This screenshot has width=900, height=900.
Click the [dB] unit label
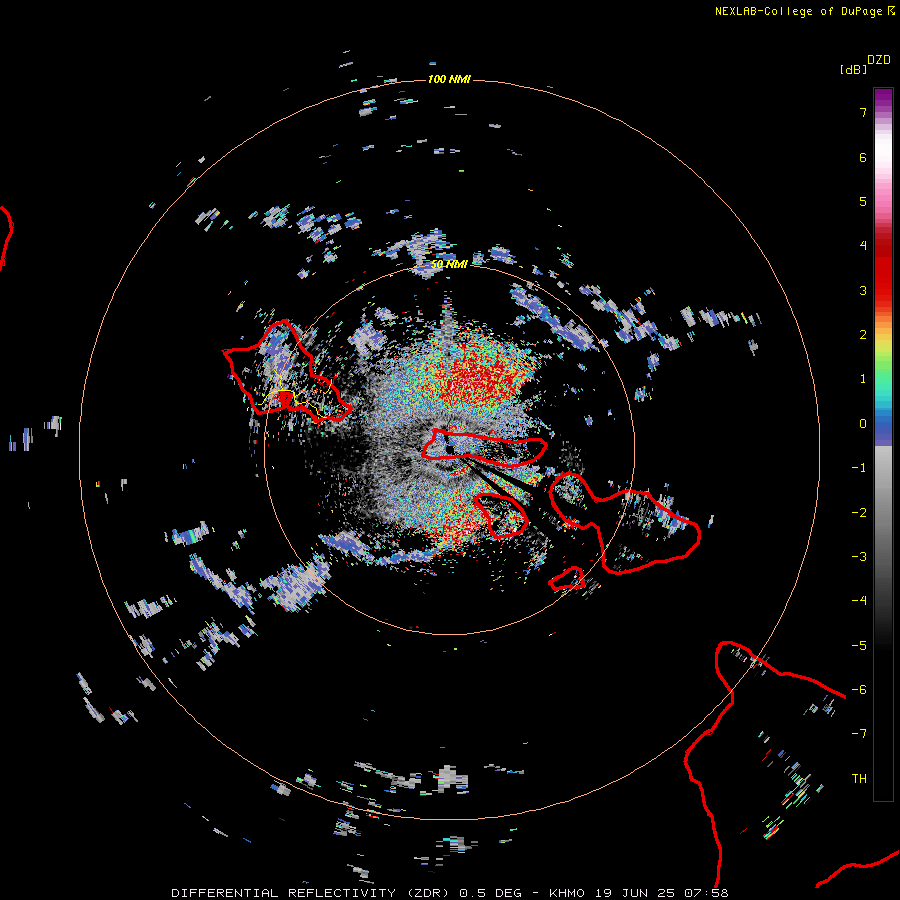pos(853,70)
